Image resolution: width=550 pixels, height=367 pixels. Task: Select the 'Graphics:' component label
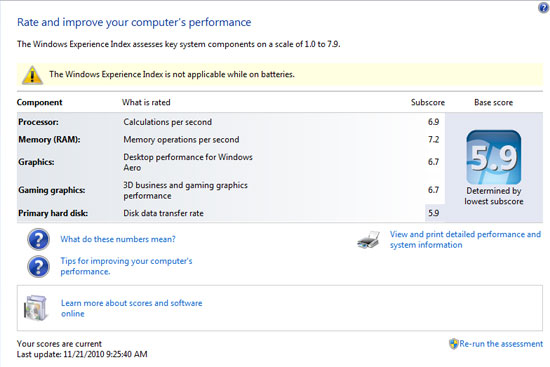(36, 162)
